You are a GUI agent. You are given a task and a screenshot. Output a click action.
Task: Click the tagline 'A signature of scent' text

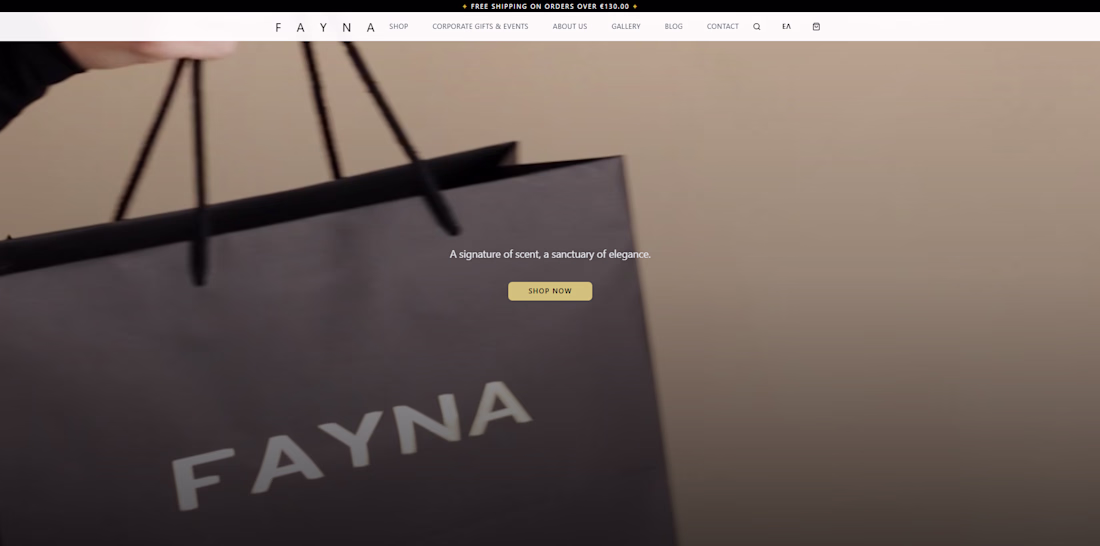pos(550,254)
